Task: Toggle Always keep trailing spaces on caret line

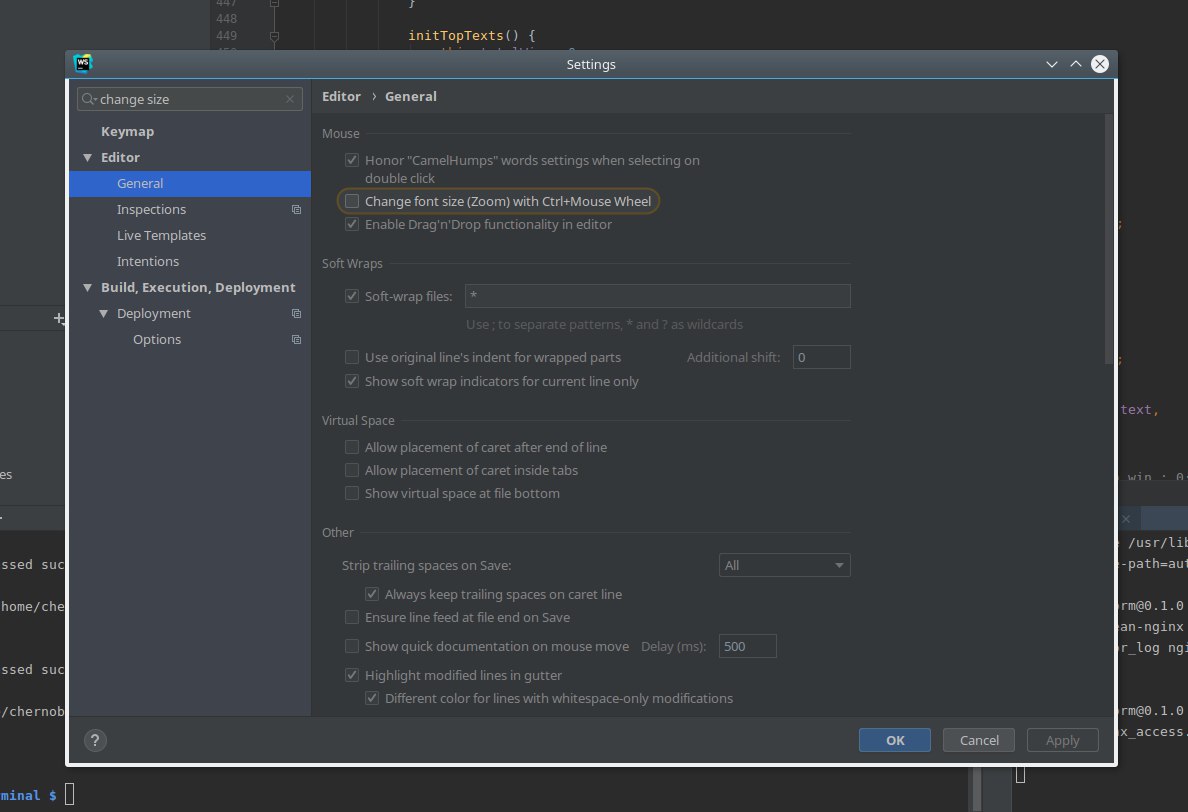Action: (372, 594)
